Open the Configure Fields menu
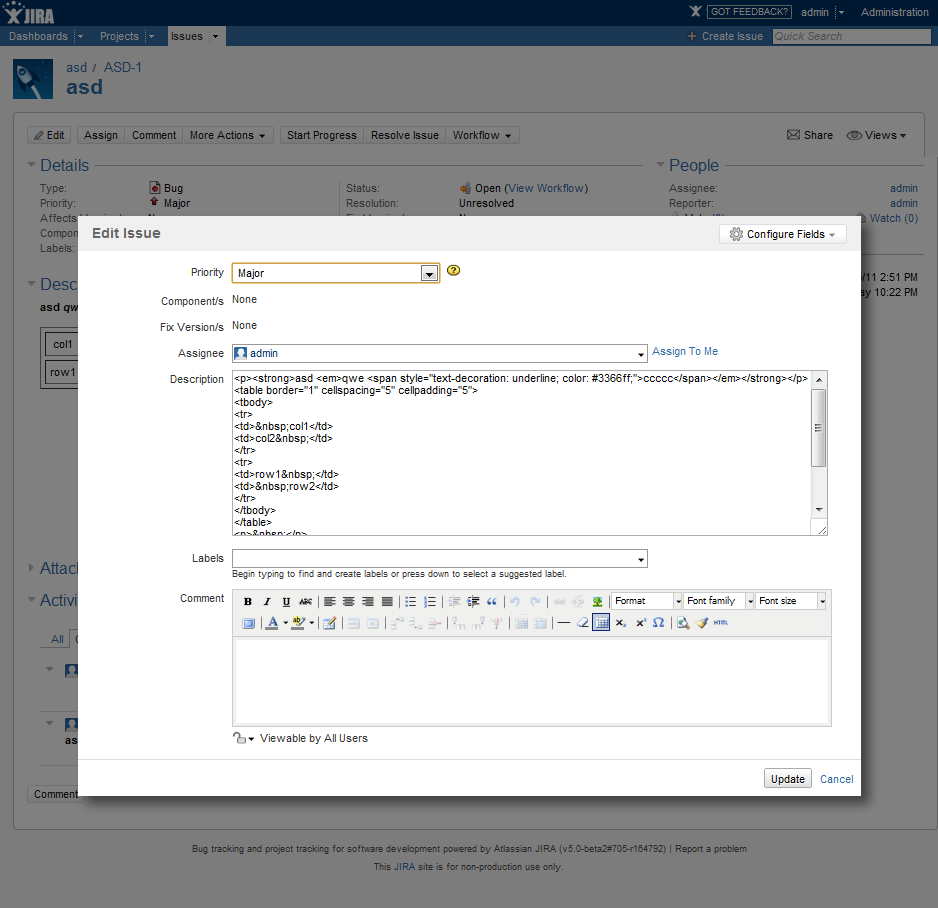 (782, 234)
